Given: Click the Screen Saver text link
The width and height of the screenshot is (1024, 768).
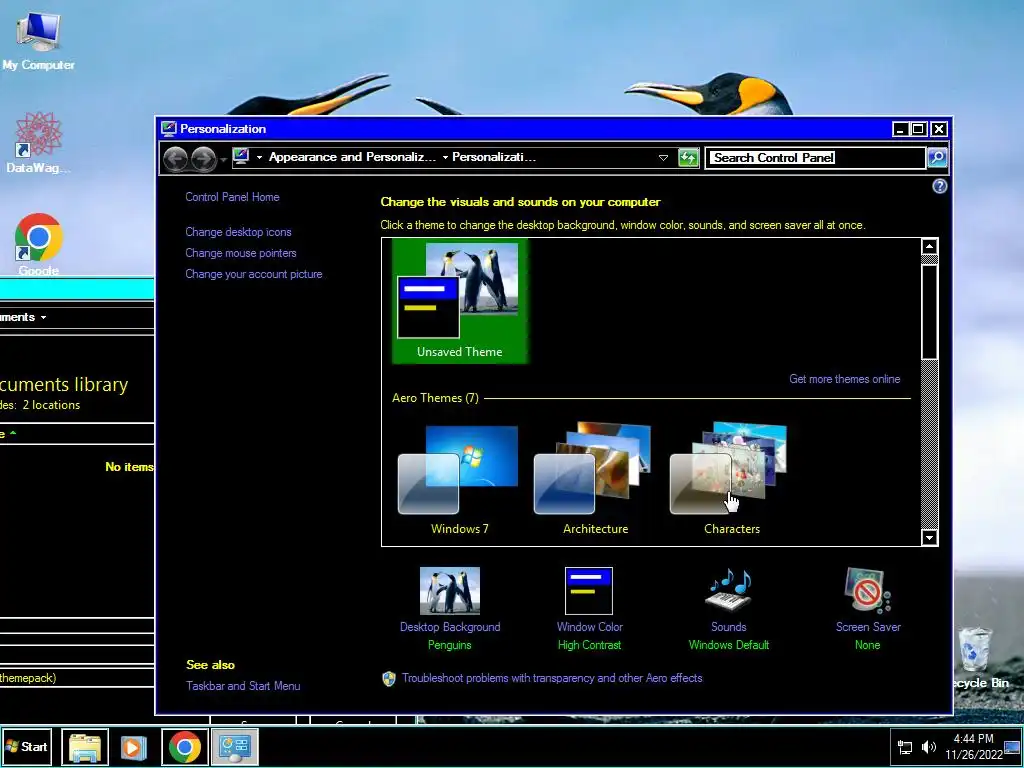Looking at the screenshot, I should coord(867,627).
